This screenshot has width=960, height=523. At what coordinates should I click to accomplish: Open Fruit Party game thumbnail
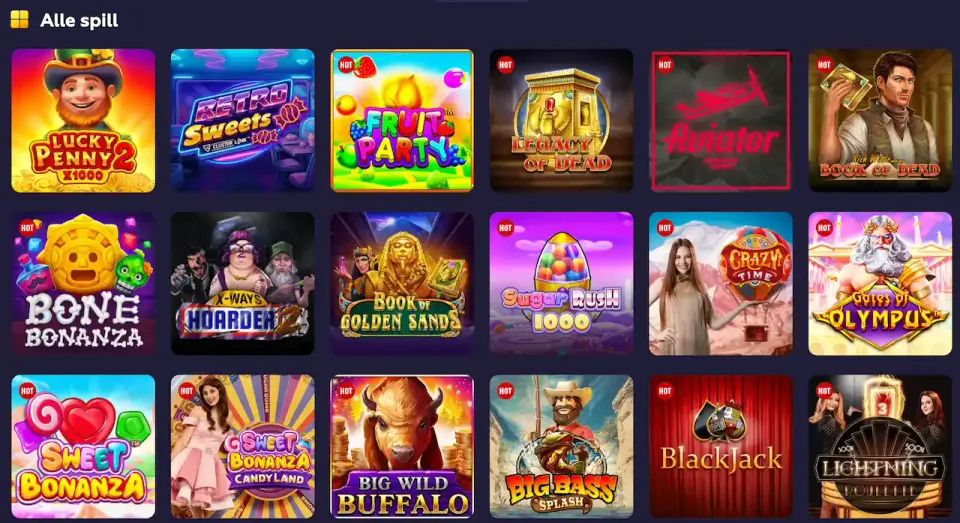pos(402,121)
